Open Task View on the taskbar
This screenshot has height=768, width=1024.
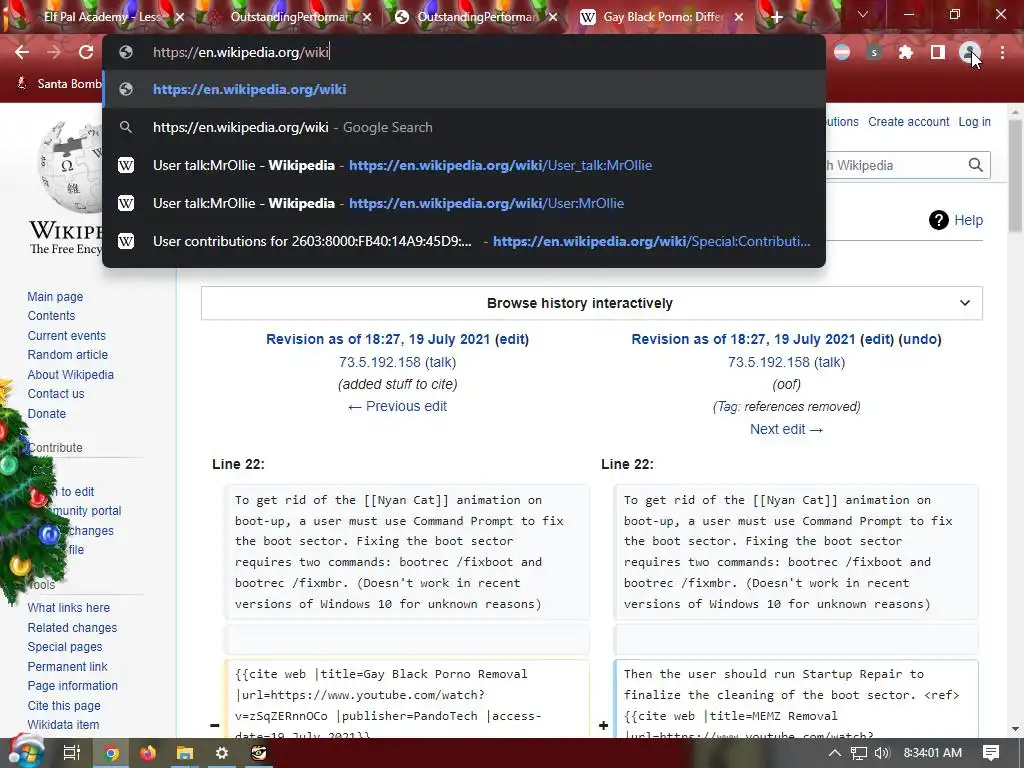click(71, 753)
